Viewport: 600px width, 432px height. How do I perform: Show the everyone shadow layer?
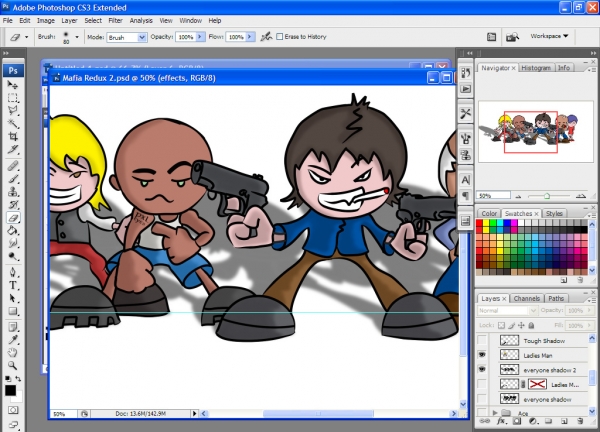tap(482, 399)
